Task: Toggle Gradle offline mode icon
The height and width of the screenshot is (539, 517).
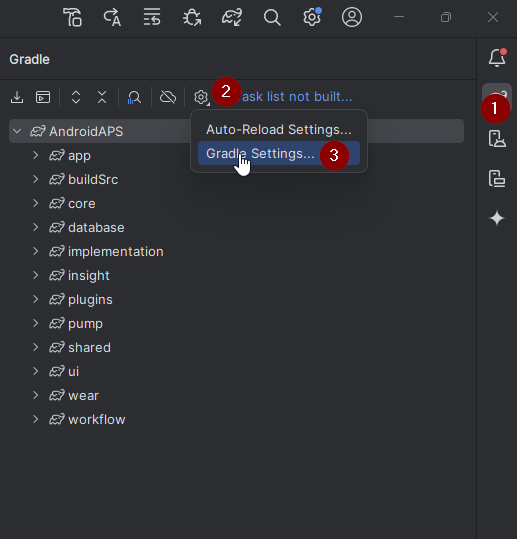Action: [x=168, y=97]
